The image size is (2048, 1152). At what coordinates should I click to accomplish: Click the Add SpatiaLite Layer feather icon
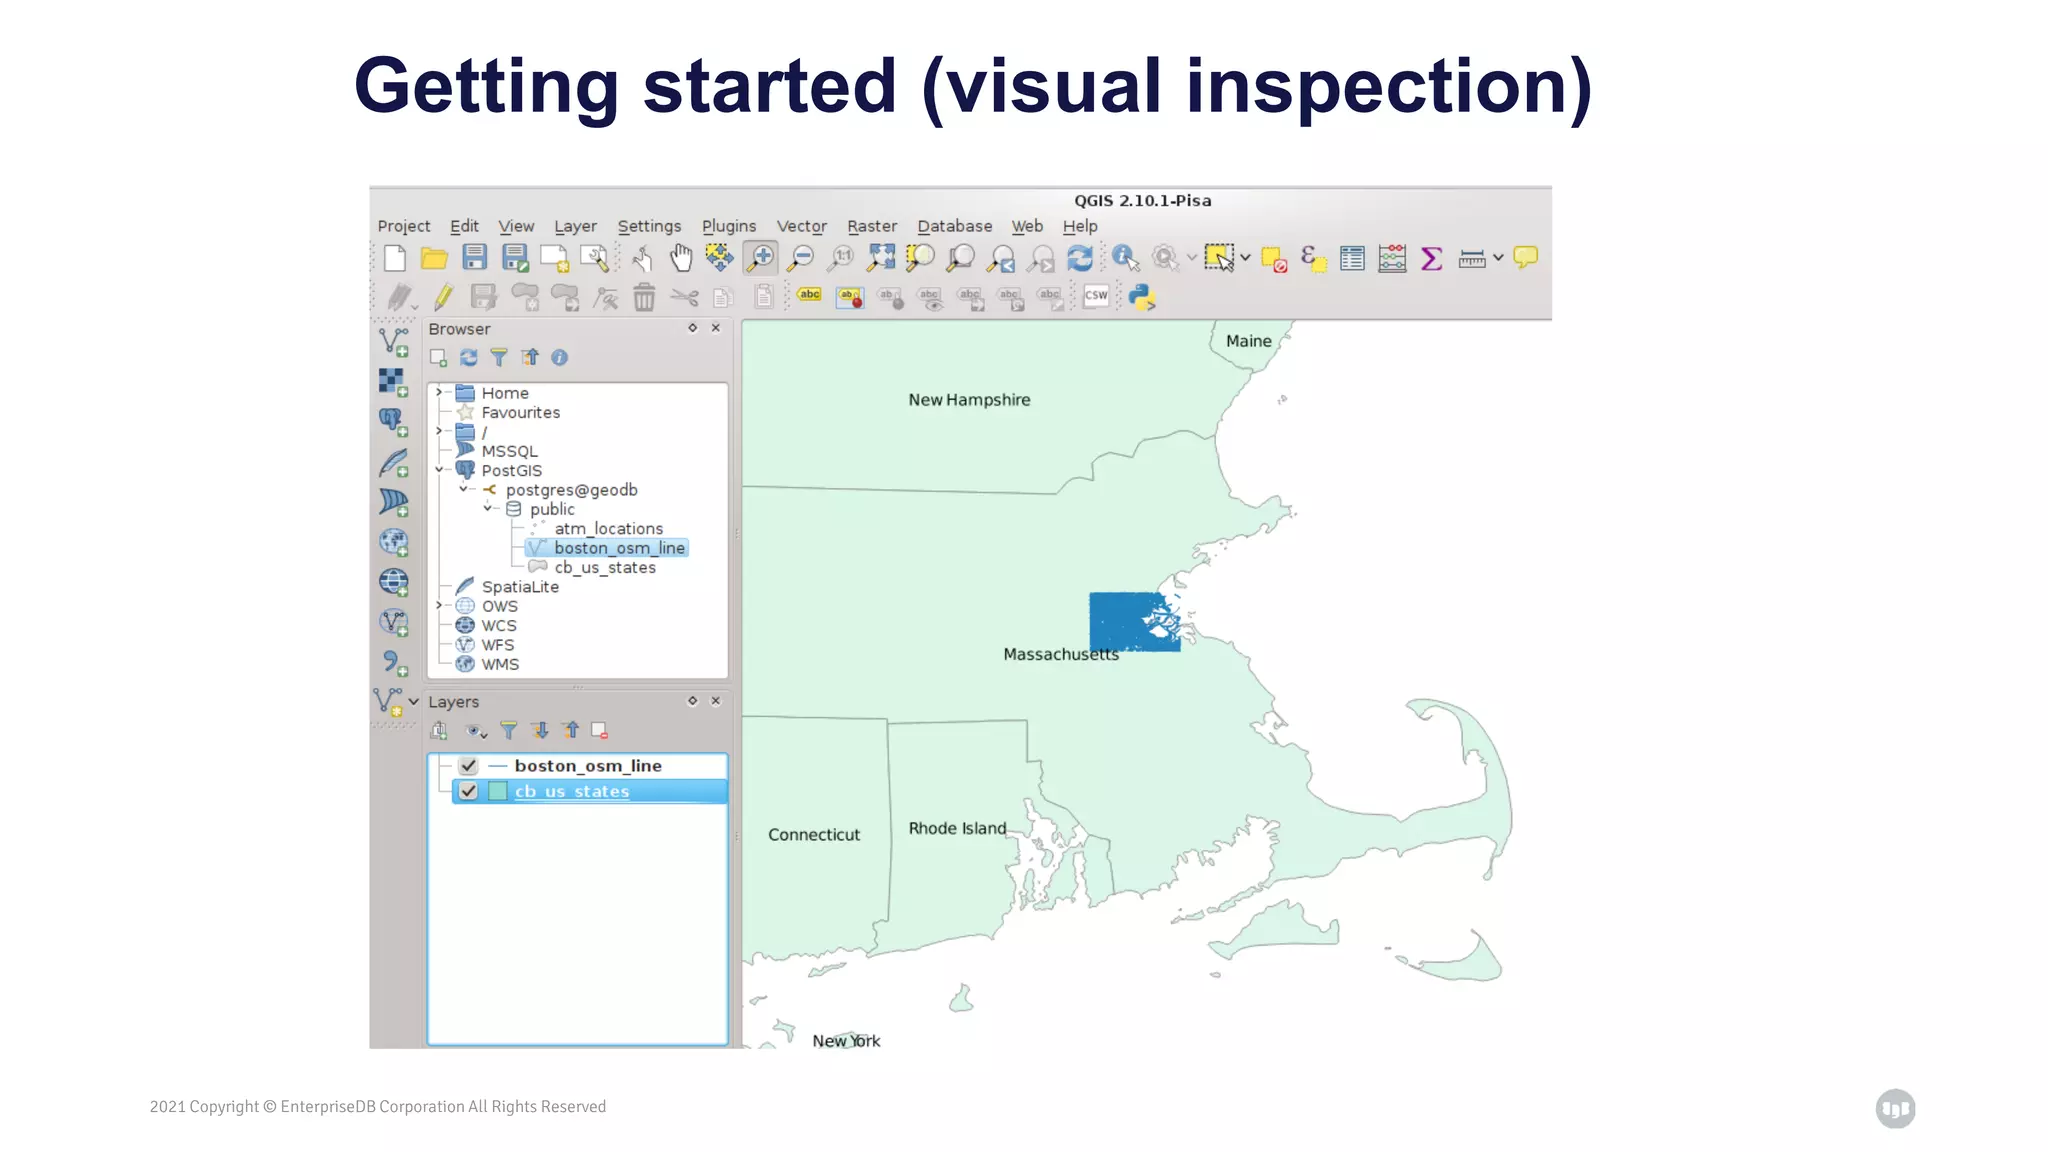click(x=393, y=463)
